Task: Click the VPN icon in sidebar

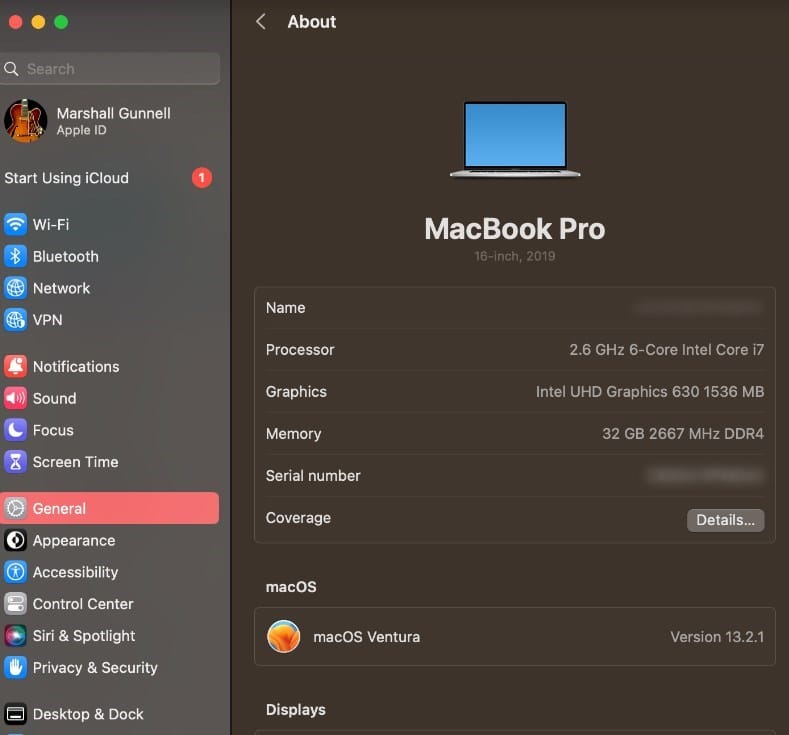Action: [x=16, y=319]
